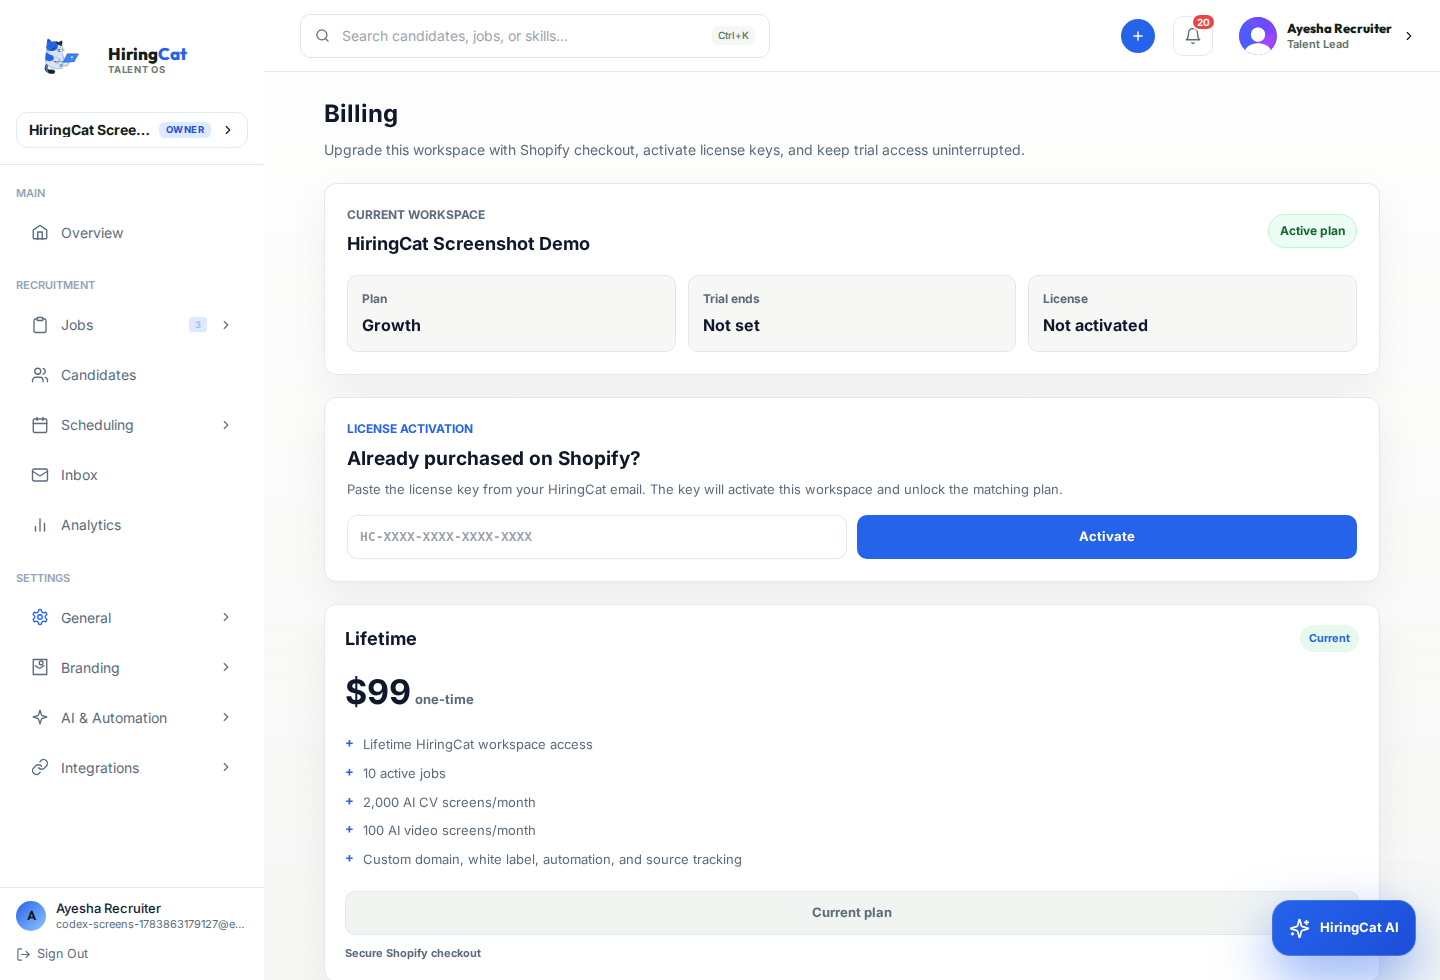The image size is (1440, 980).
Task: Click the Lifetime plan title
Action: tap(381, 639)
